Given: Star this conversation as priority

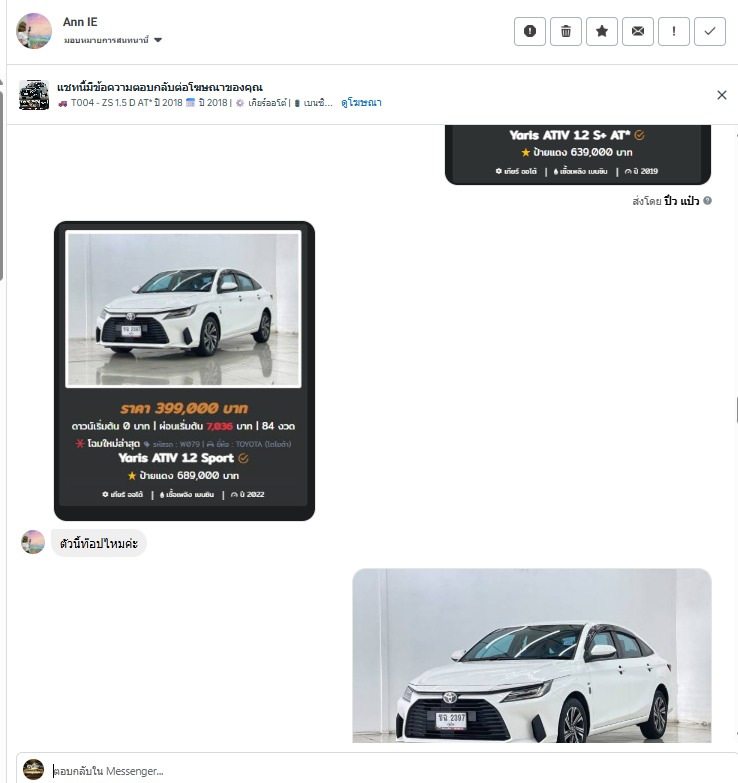Looking at the screenshot, I should (x=602, y=31).
